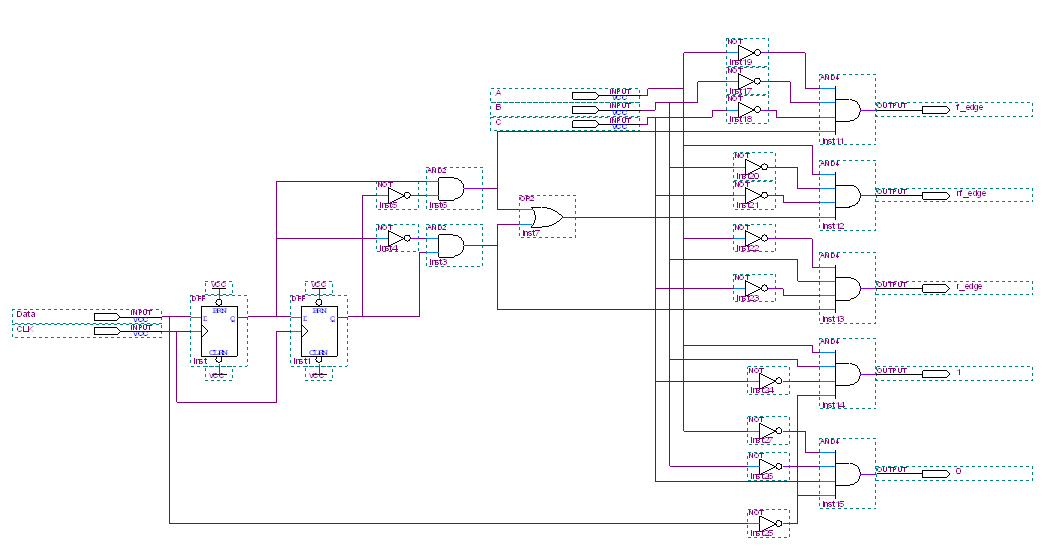Select the AND4 gate driving rf_edge
1044x556 pixels.
(847, 195)
